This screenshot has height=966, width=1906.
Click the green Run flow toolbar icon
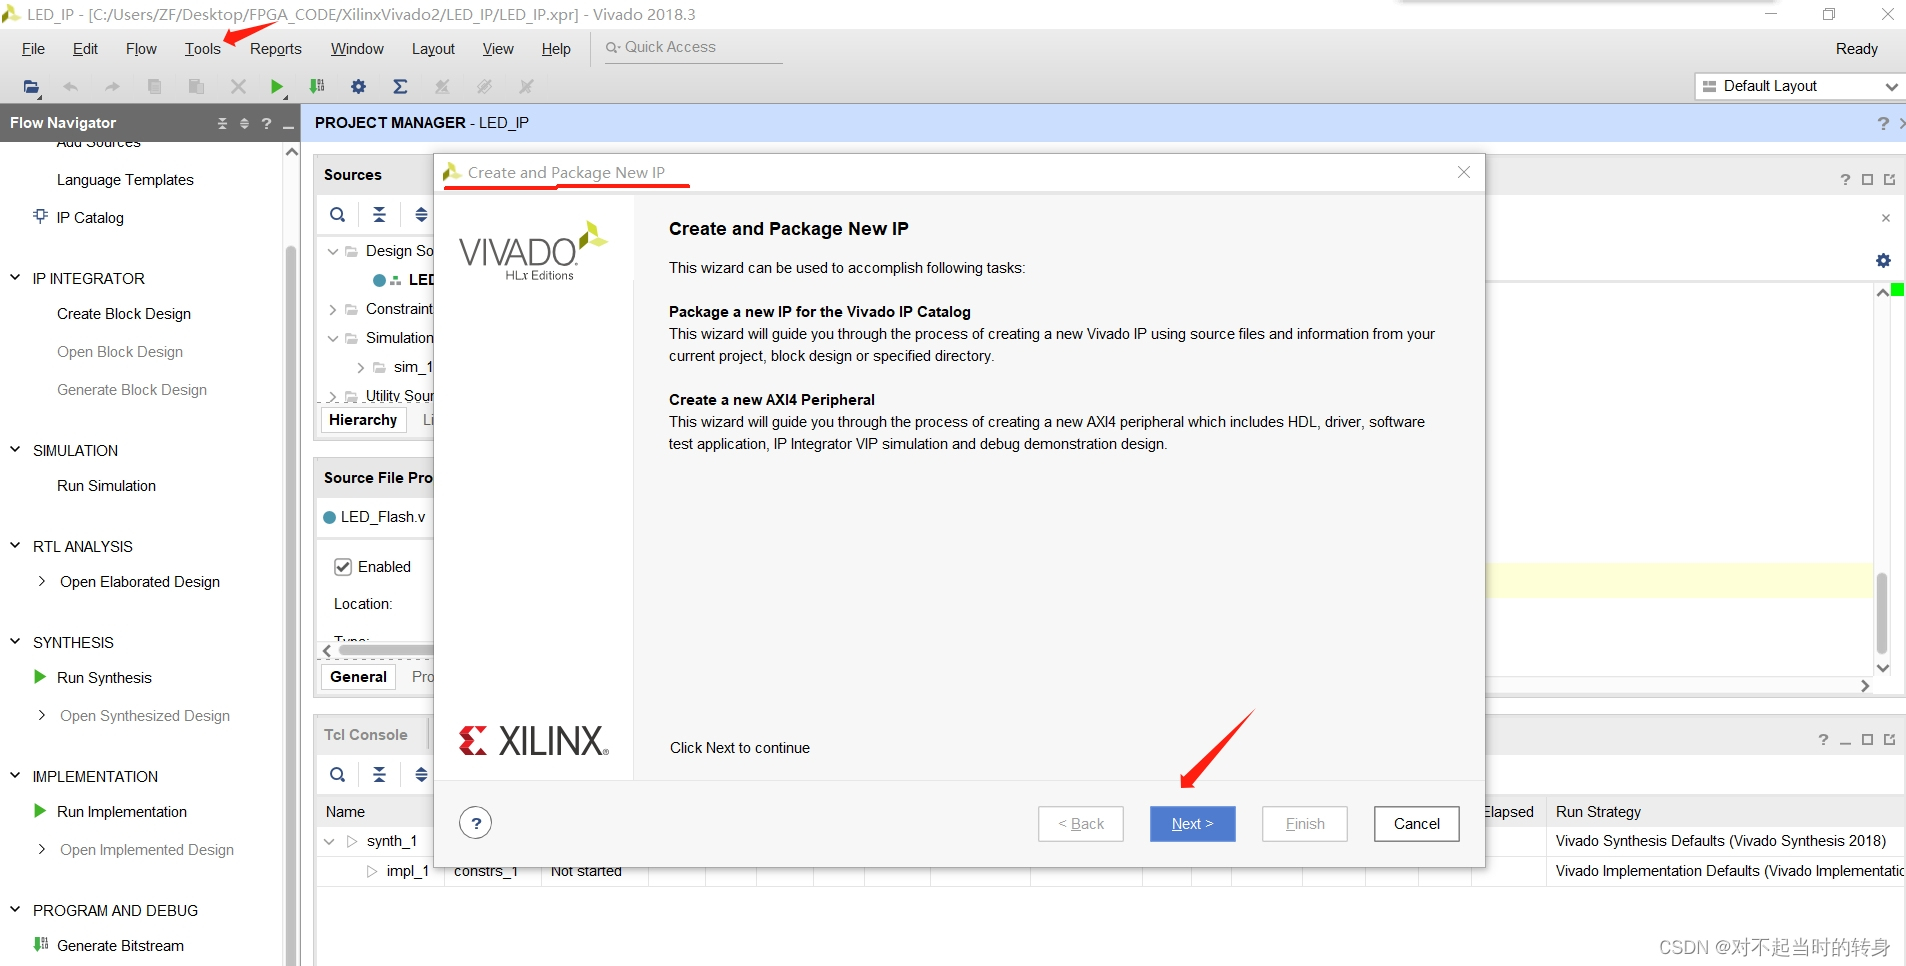(277, 87)
